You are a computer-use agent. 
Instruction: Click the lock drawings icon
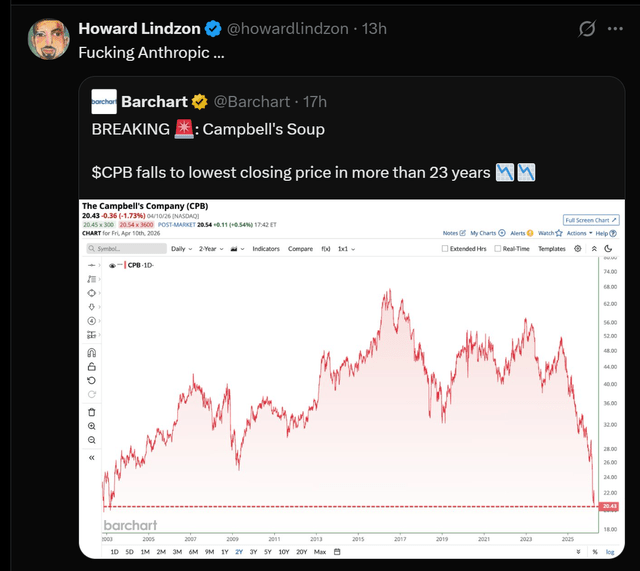point(92,366)
